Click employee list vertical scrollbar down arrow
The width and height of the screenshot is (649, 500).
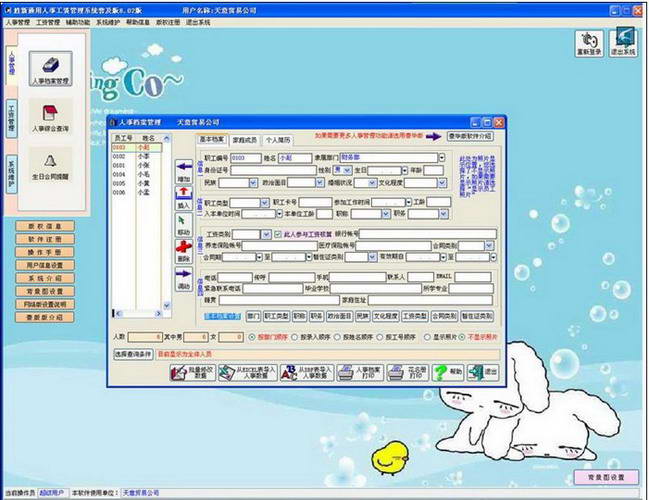167,306
